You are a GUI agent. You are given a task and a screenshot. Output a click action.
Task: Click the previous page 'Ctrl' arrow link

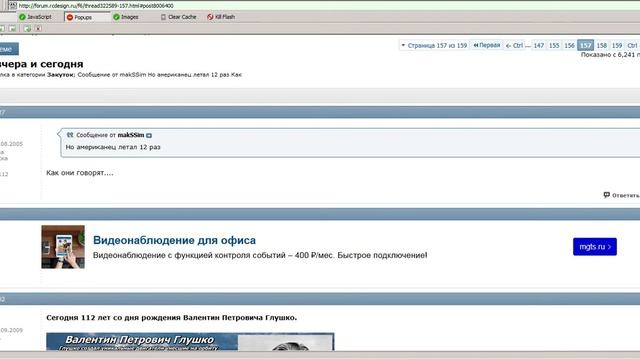514,45
